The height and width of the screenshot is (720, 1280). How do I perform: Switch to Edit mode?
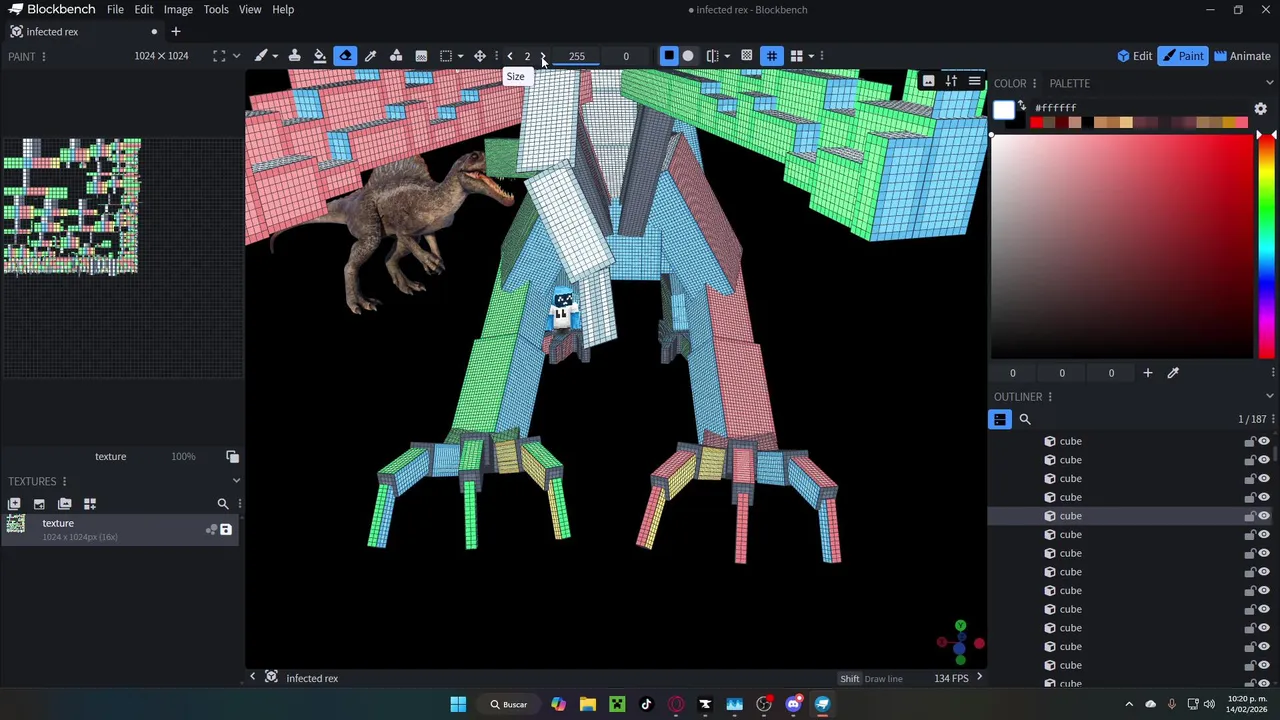click(x=1133, y=56)
